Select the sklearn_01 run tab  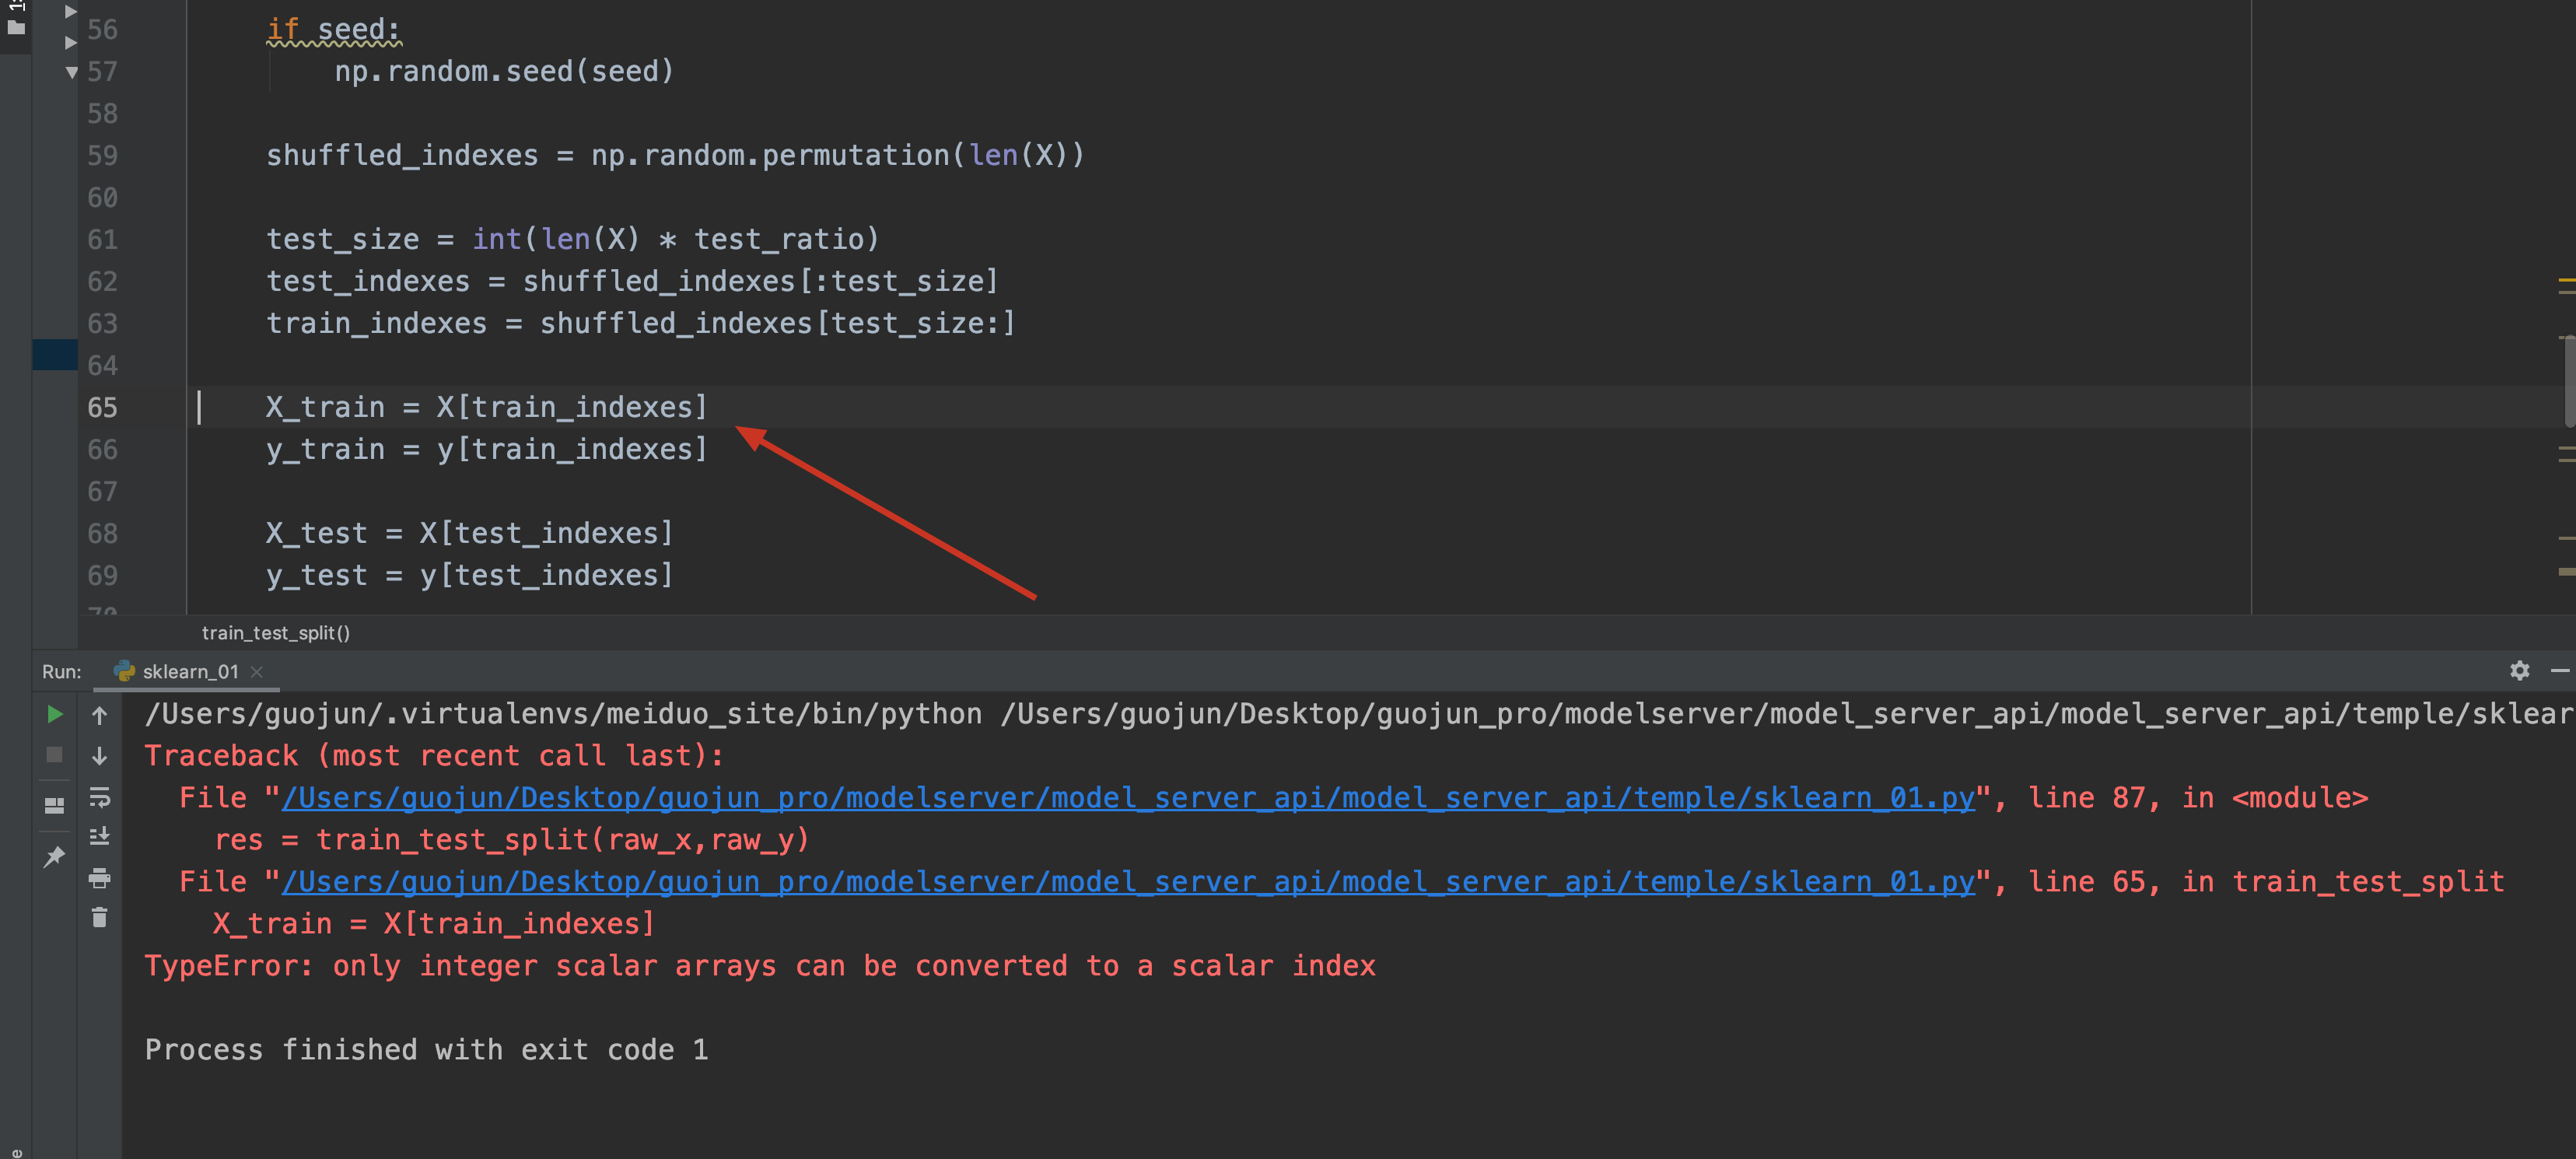tap(189, 671)
